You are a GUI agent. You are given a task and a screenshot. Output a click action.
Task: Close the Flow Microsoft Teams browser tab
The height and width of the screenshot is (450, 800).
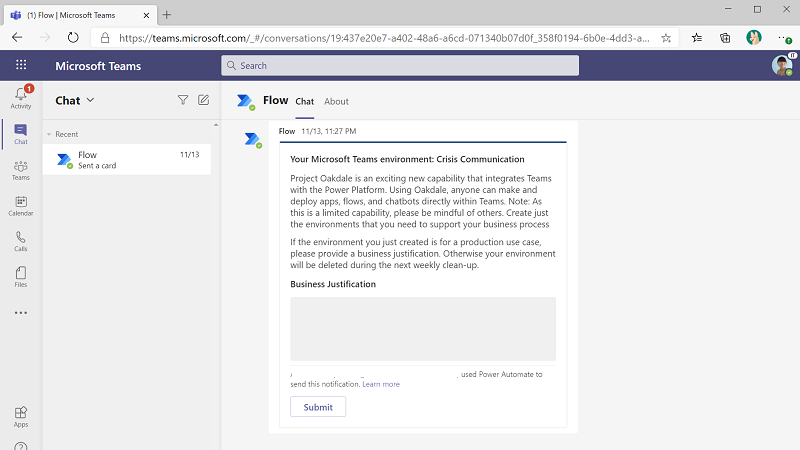[146, 15]
